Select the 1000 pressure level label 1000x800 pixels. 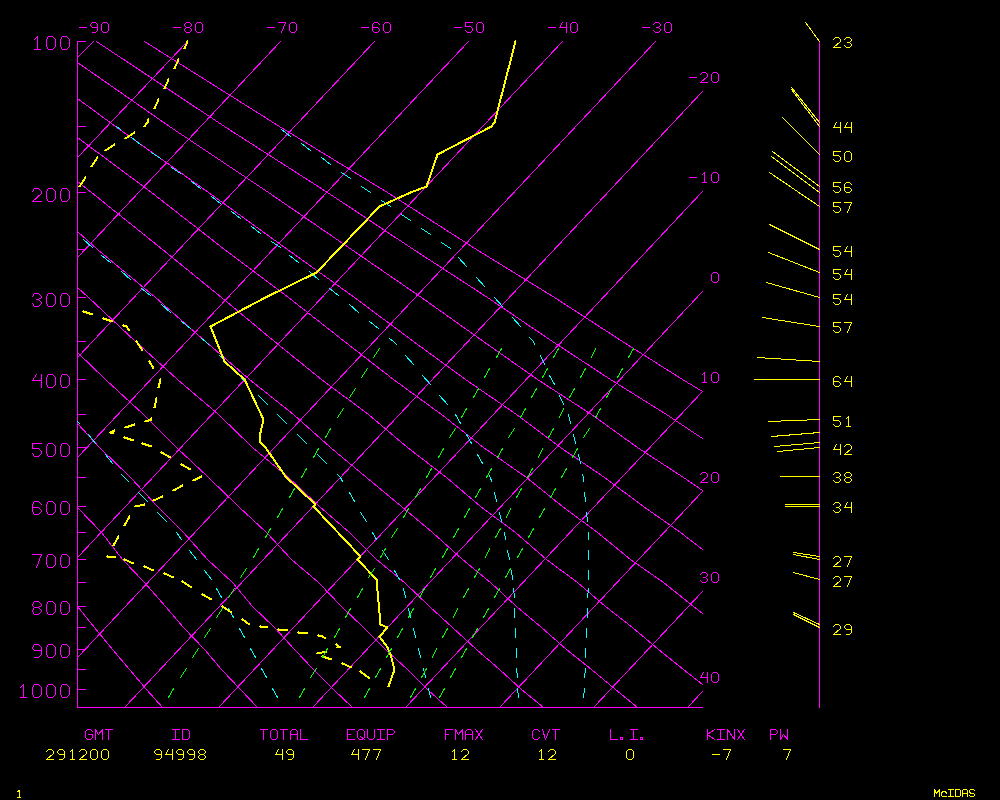click(47, 691)
